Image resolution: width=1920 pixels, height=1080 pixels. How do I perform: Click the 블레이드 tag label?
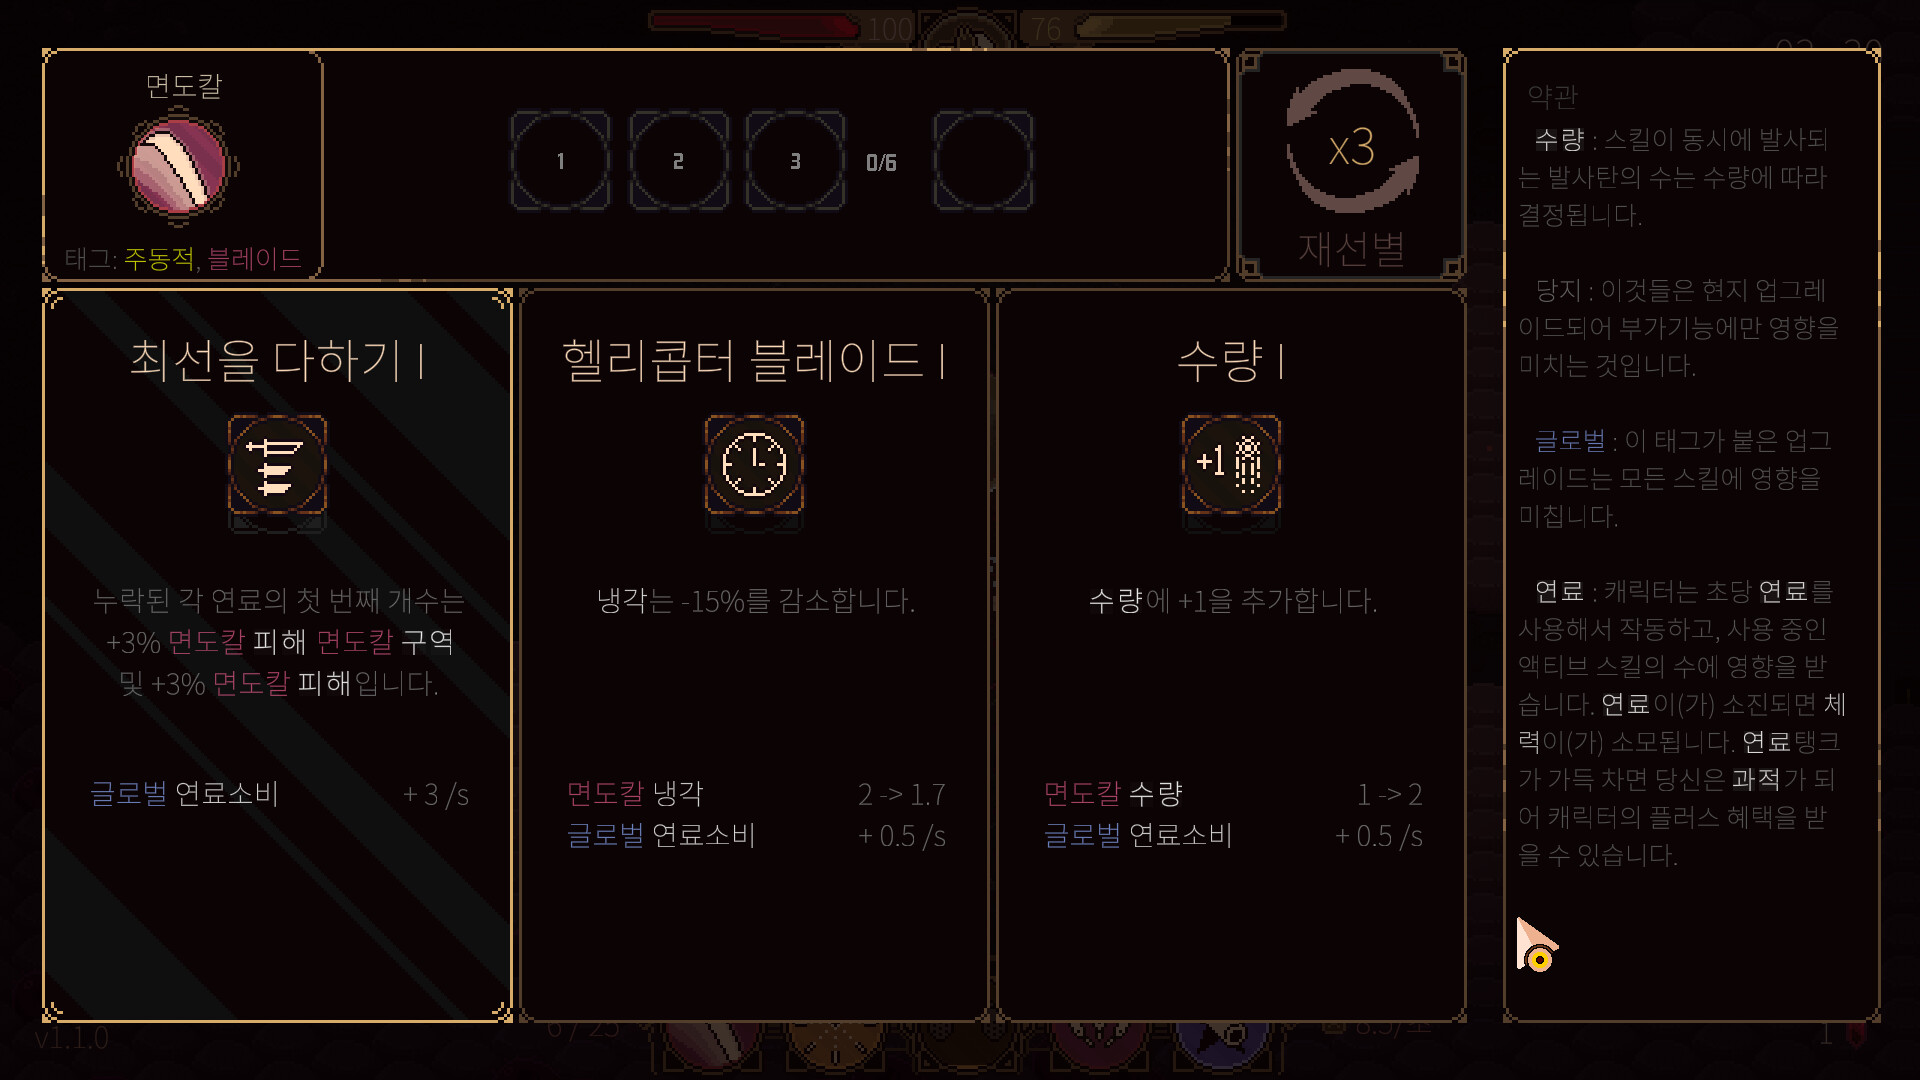pos(255,259)
